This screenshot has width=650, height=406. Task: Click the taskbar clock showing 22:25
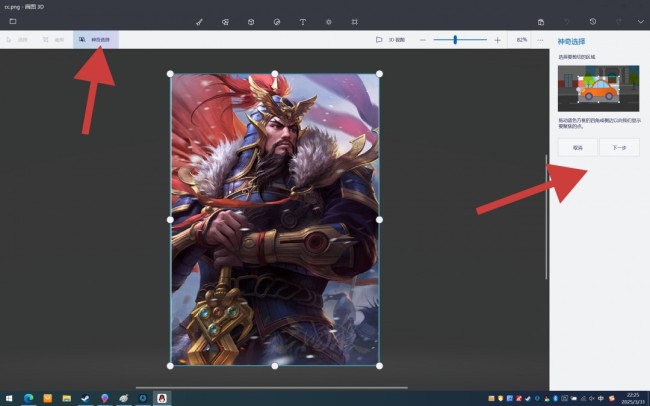coord(633,399)
